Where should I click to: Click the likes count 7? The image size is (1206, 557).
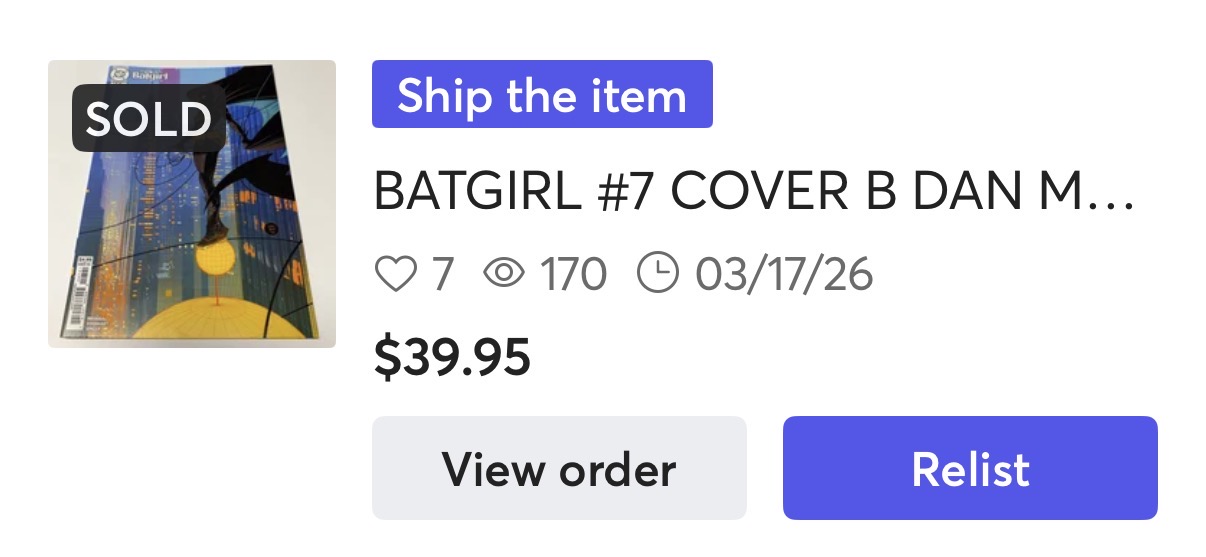442,274
